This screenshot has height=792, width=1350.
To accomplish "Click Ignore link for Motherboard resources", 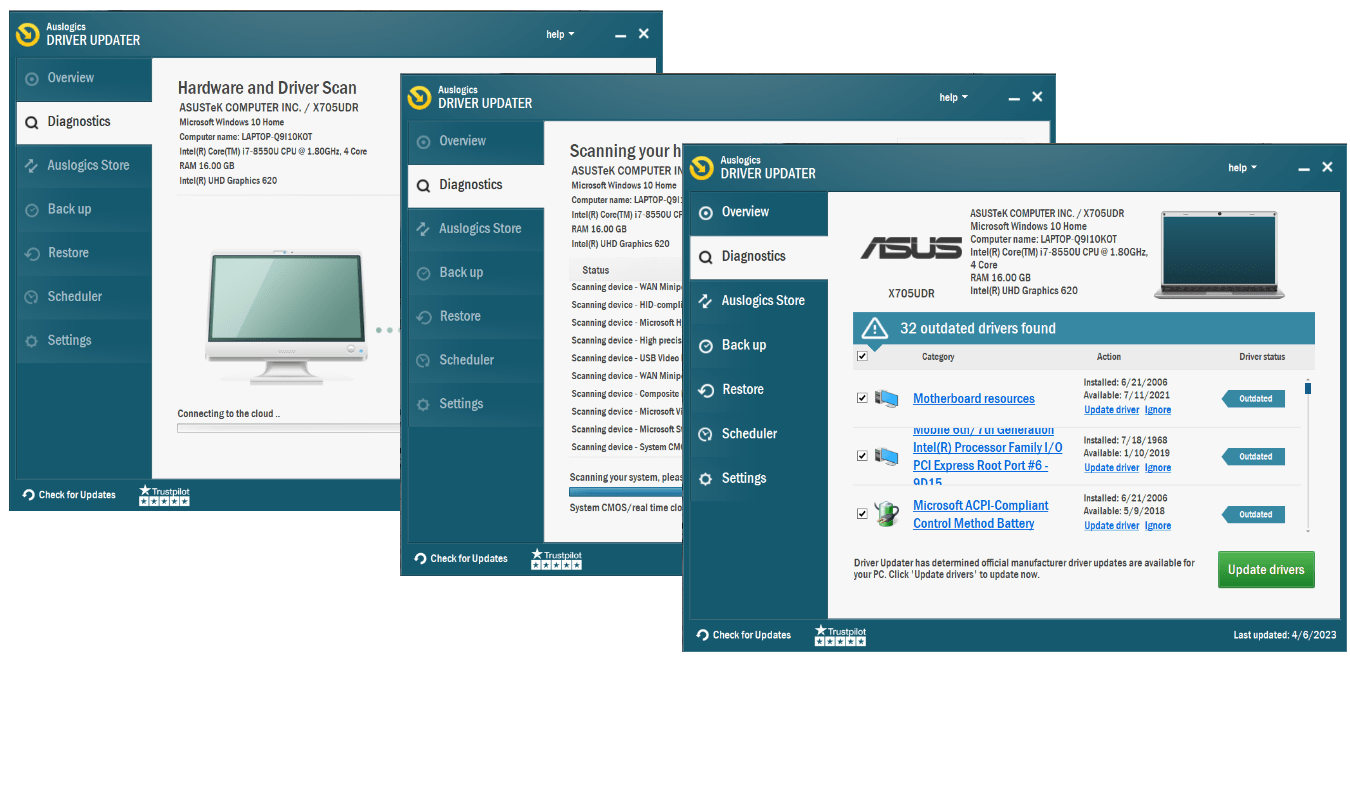I will [x=1158, y=410].
